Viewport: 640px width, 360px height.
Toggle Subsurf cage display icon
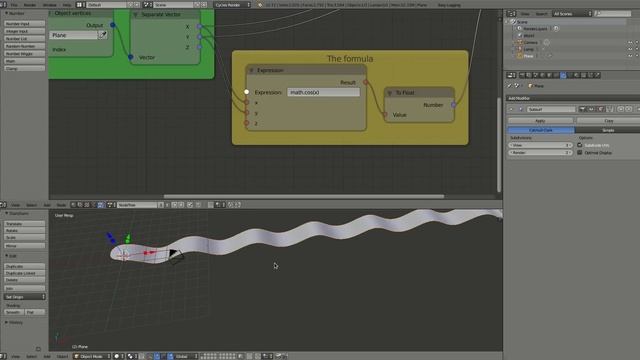coord(609,109)
